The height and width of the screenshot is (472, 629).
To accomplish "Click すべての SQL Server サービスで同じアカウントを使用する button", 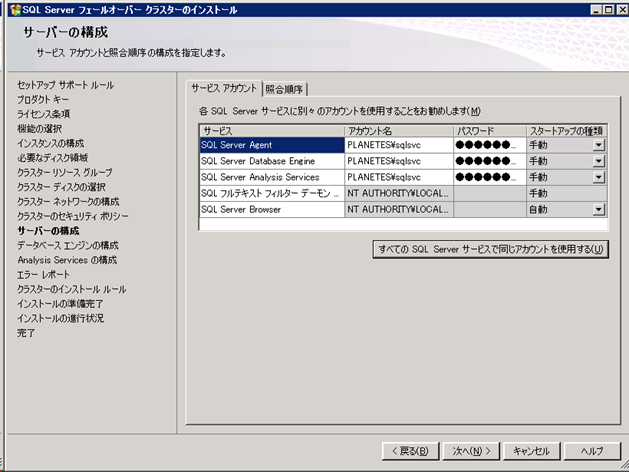I will pos(491,249).
